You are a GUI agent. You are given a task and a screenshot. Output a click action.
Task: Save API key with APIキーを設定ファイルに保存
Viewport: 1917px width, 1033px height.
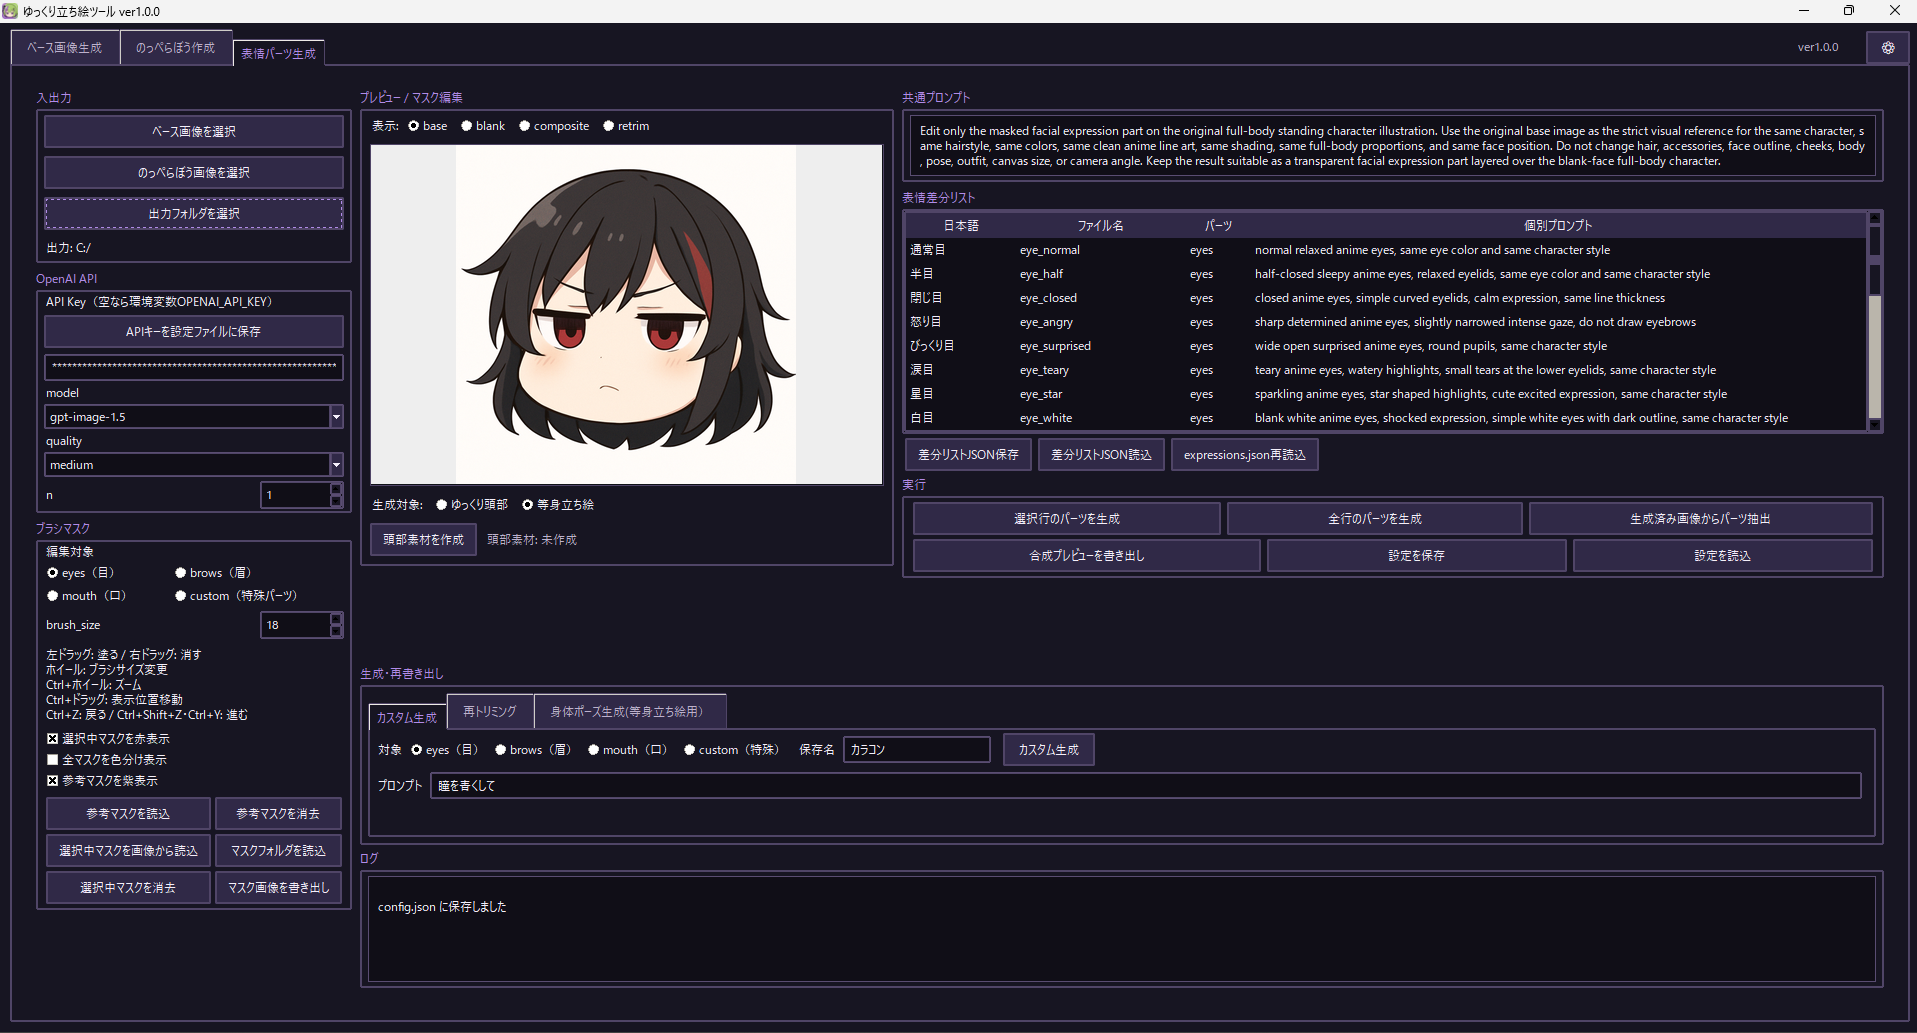coord(194,332)
